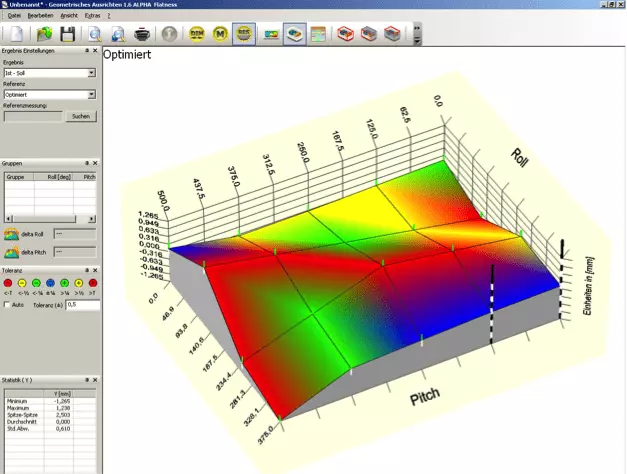Click the highlighted RES toolbar button
The width and height of the screenshot is (627, 474).
click(x=244, y=35)
